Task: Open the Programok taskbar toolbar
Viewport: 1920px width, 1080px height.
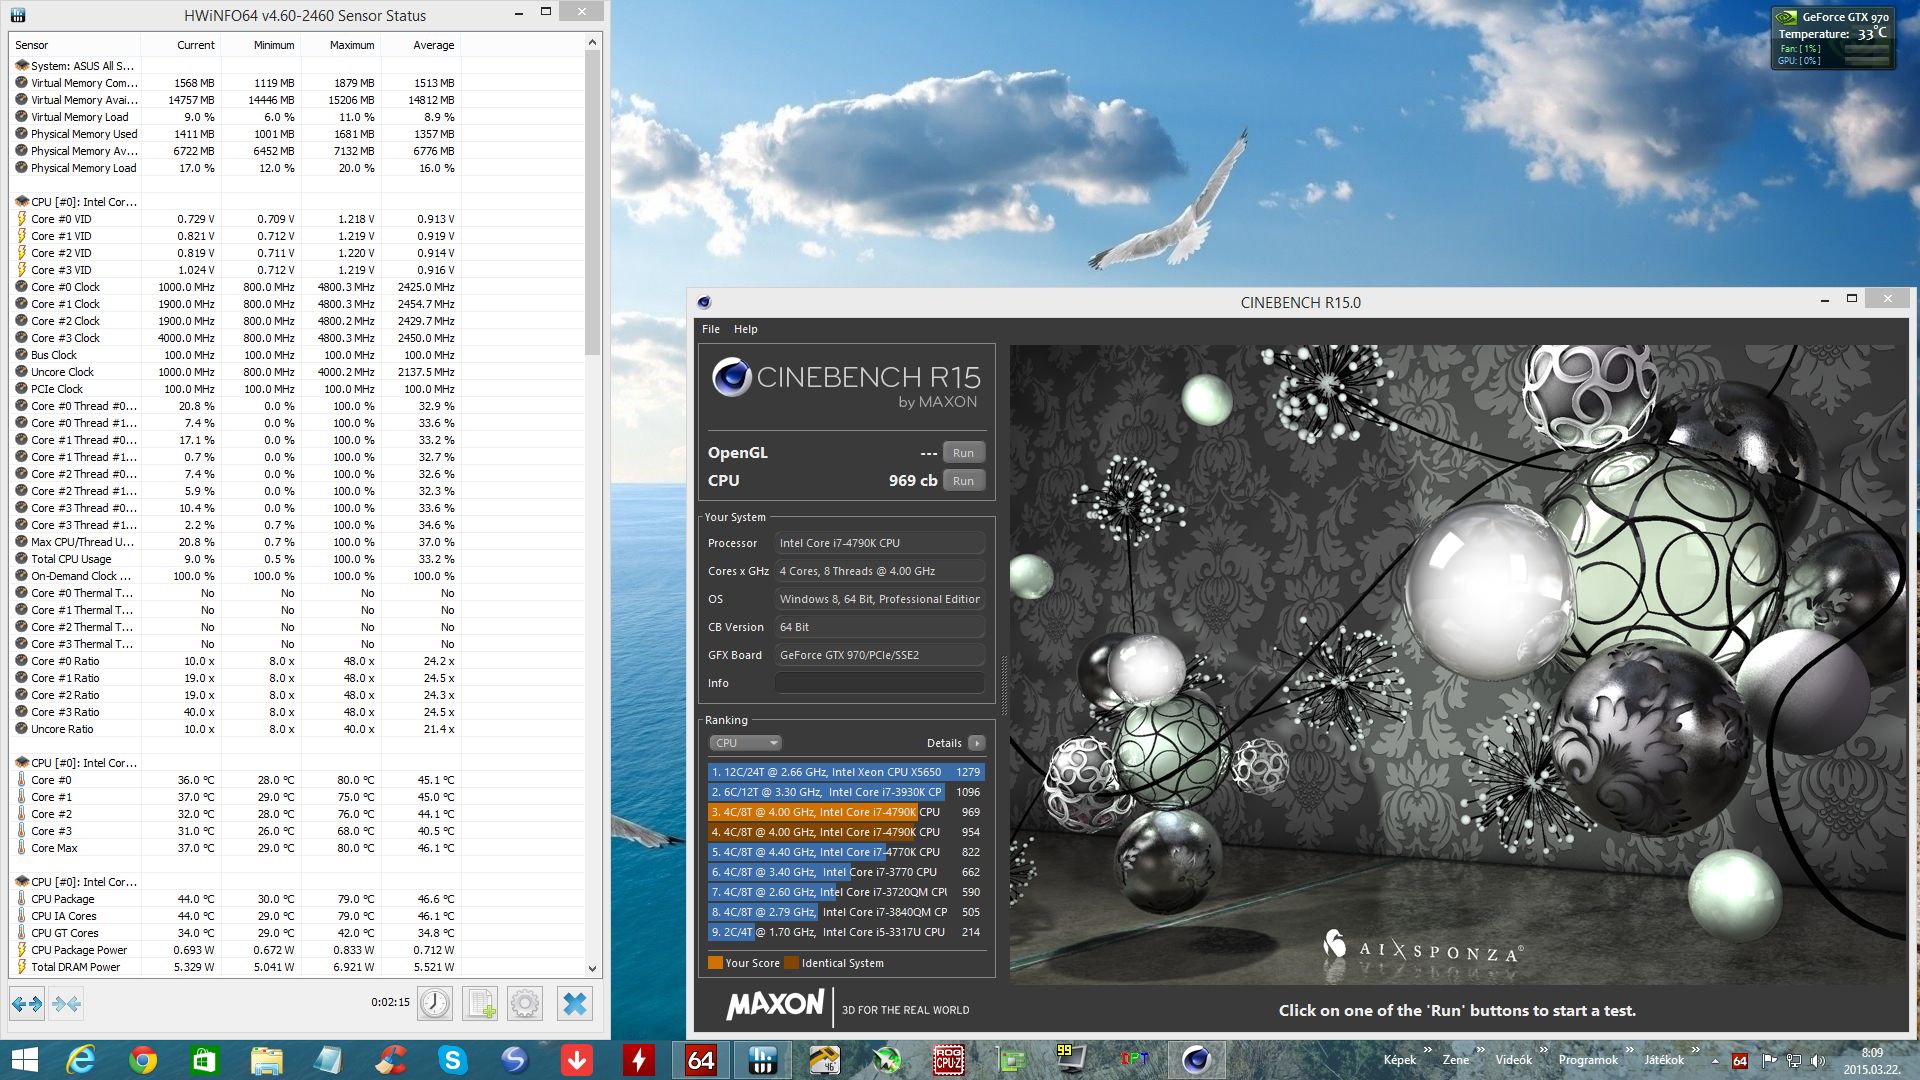Action: coord(1588,1060)
